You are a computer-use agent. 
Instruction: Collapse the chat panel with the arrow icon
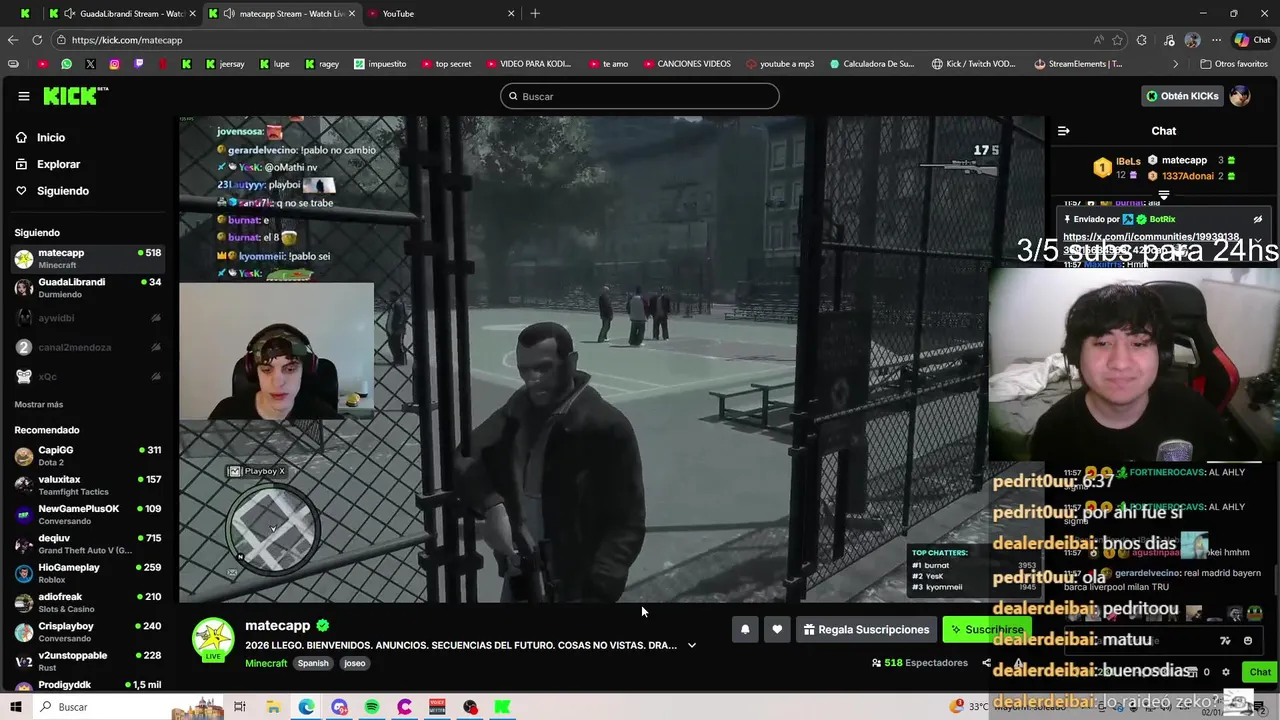[1064, 131]
